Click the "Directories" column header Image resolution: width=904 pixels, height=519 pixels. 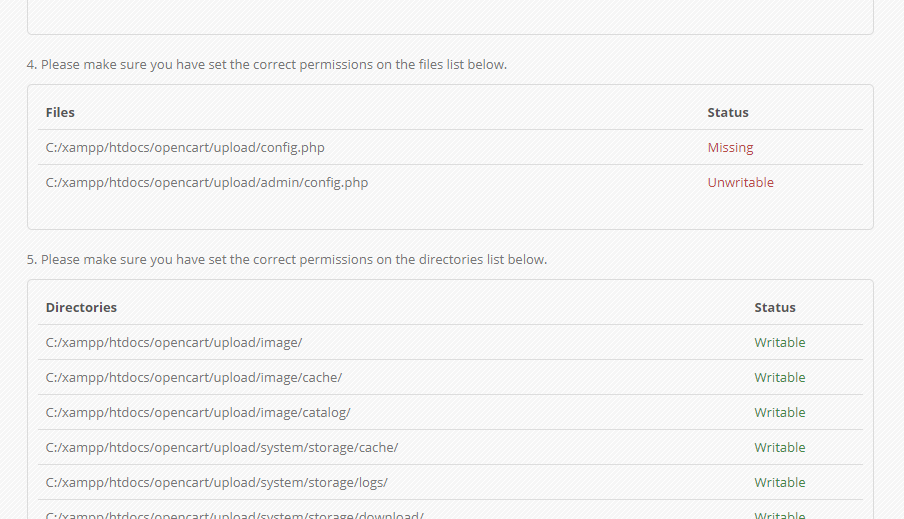81,308
